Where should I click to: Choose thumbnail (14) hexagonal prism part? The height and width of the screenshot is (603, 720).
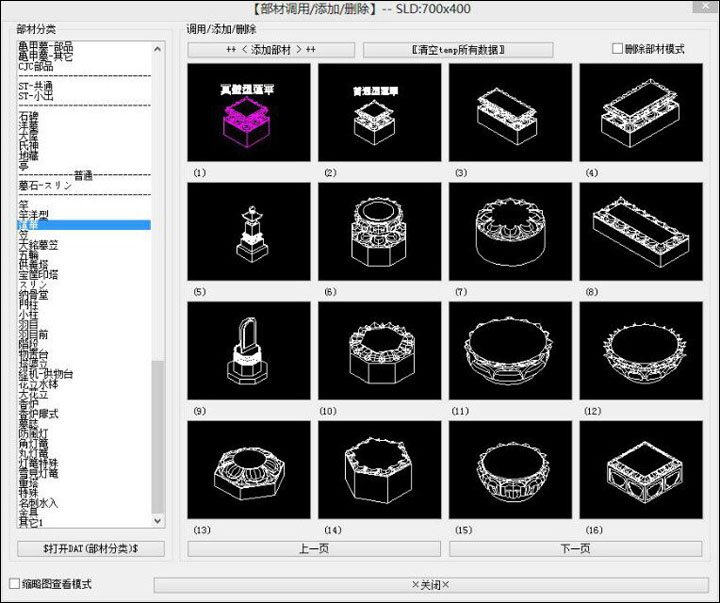click(x=379, y=470)
